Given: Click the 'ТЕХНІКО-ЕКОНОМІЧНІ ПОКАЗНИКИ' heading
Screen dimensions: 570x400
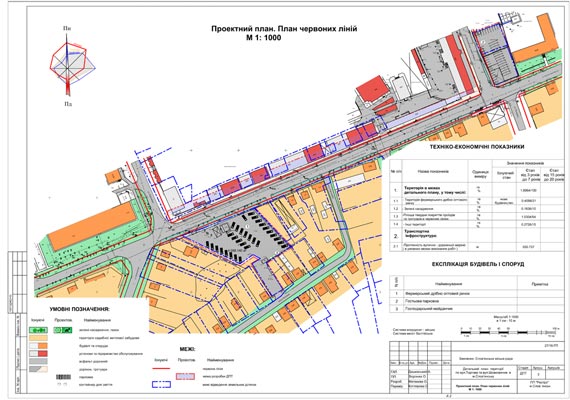Looking at the screenshot, I should pyautogui.click(x=477, y=147).
